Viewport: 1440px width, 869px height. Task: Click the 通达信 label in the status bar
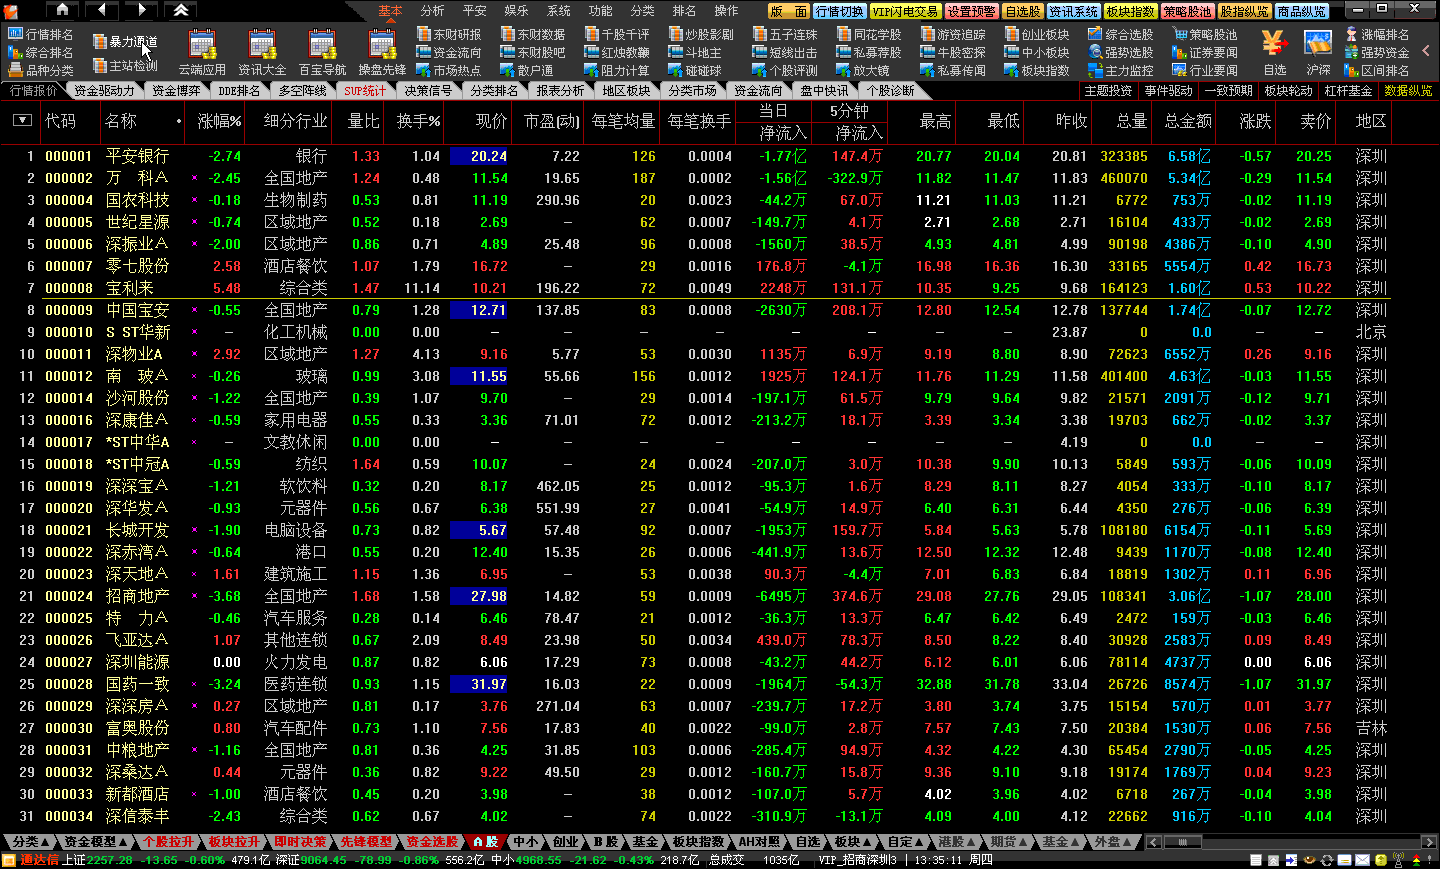(39, 860)
